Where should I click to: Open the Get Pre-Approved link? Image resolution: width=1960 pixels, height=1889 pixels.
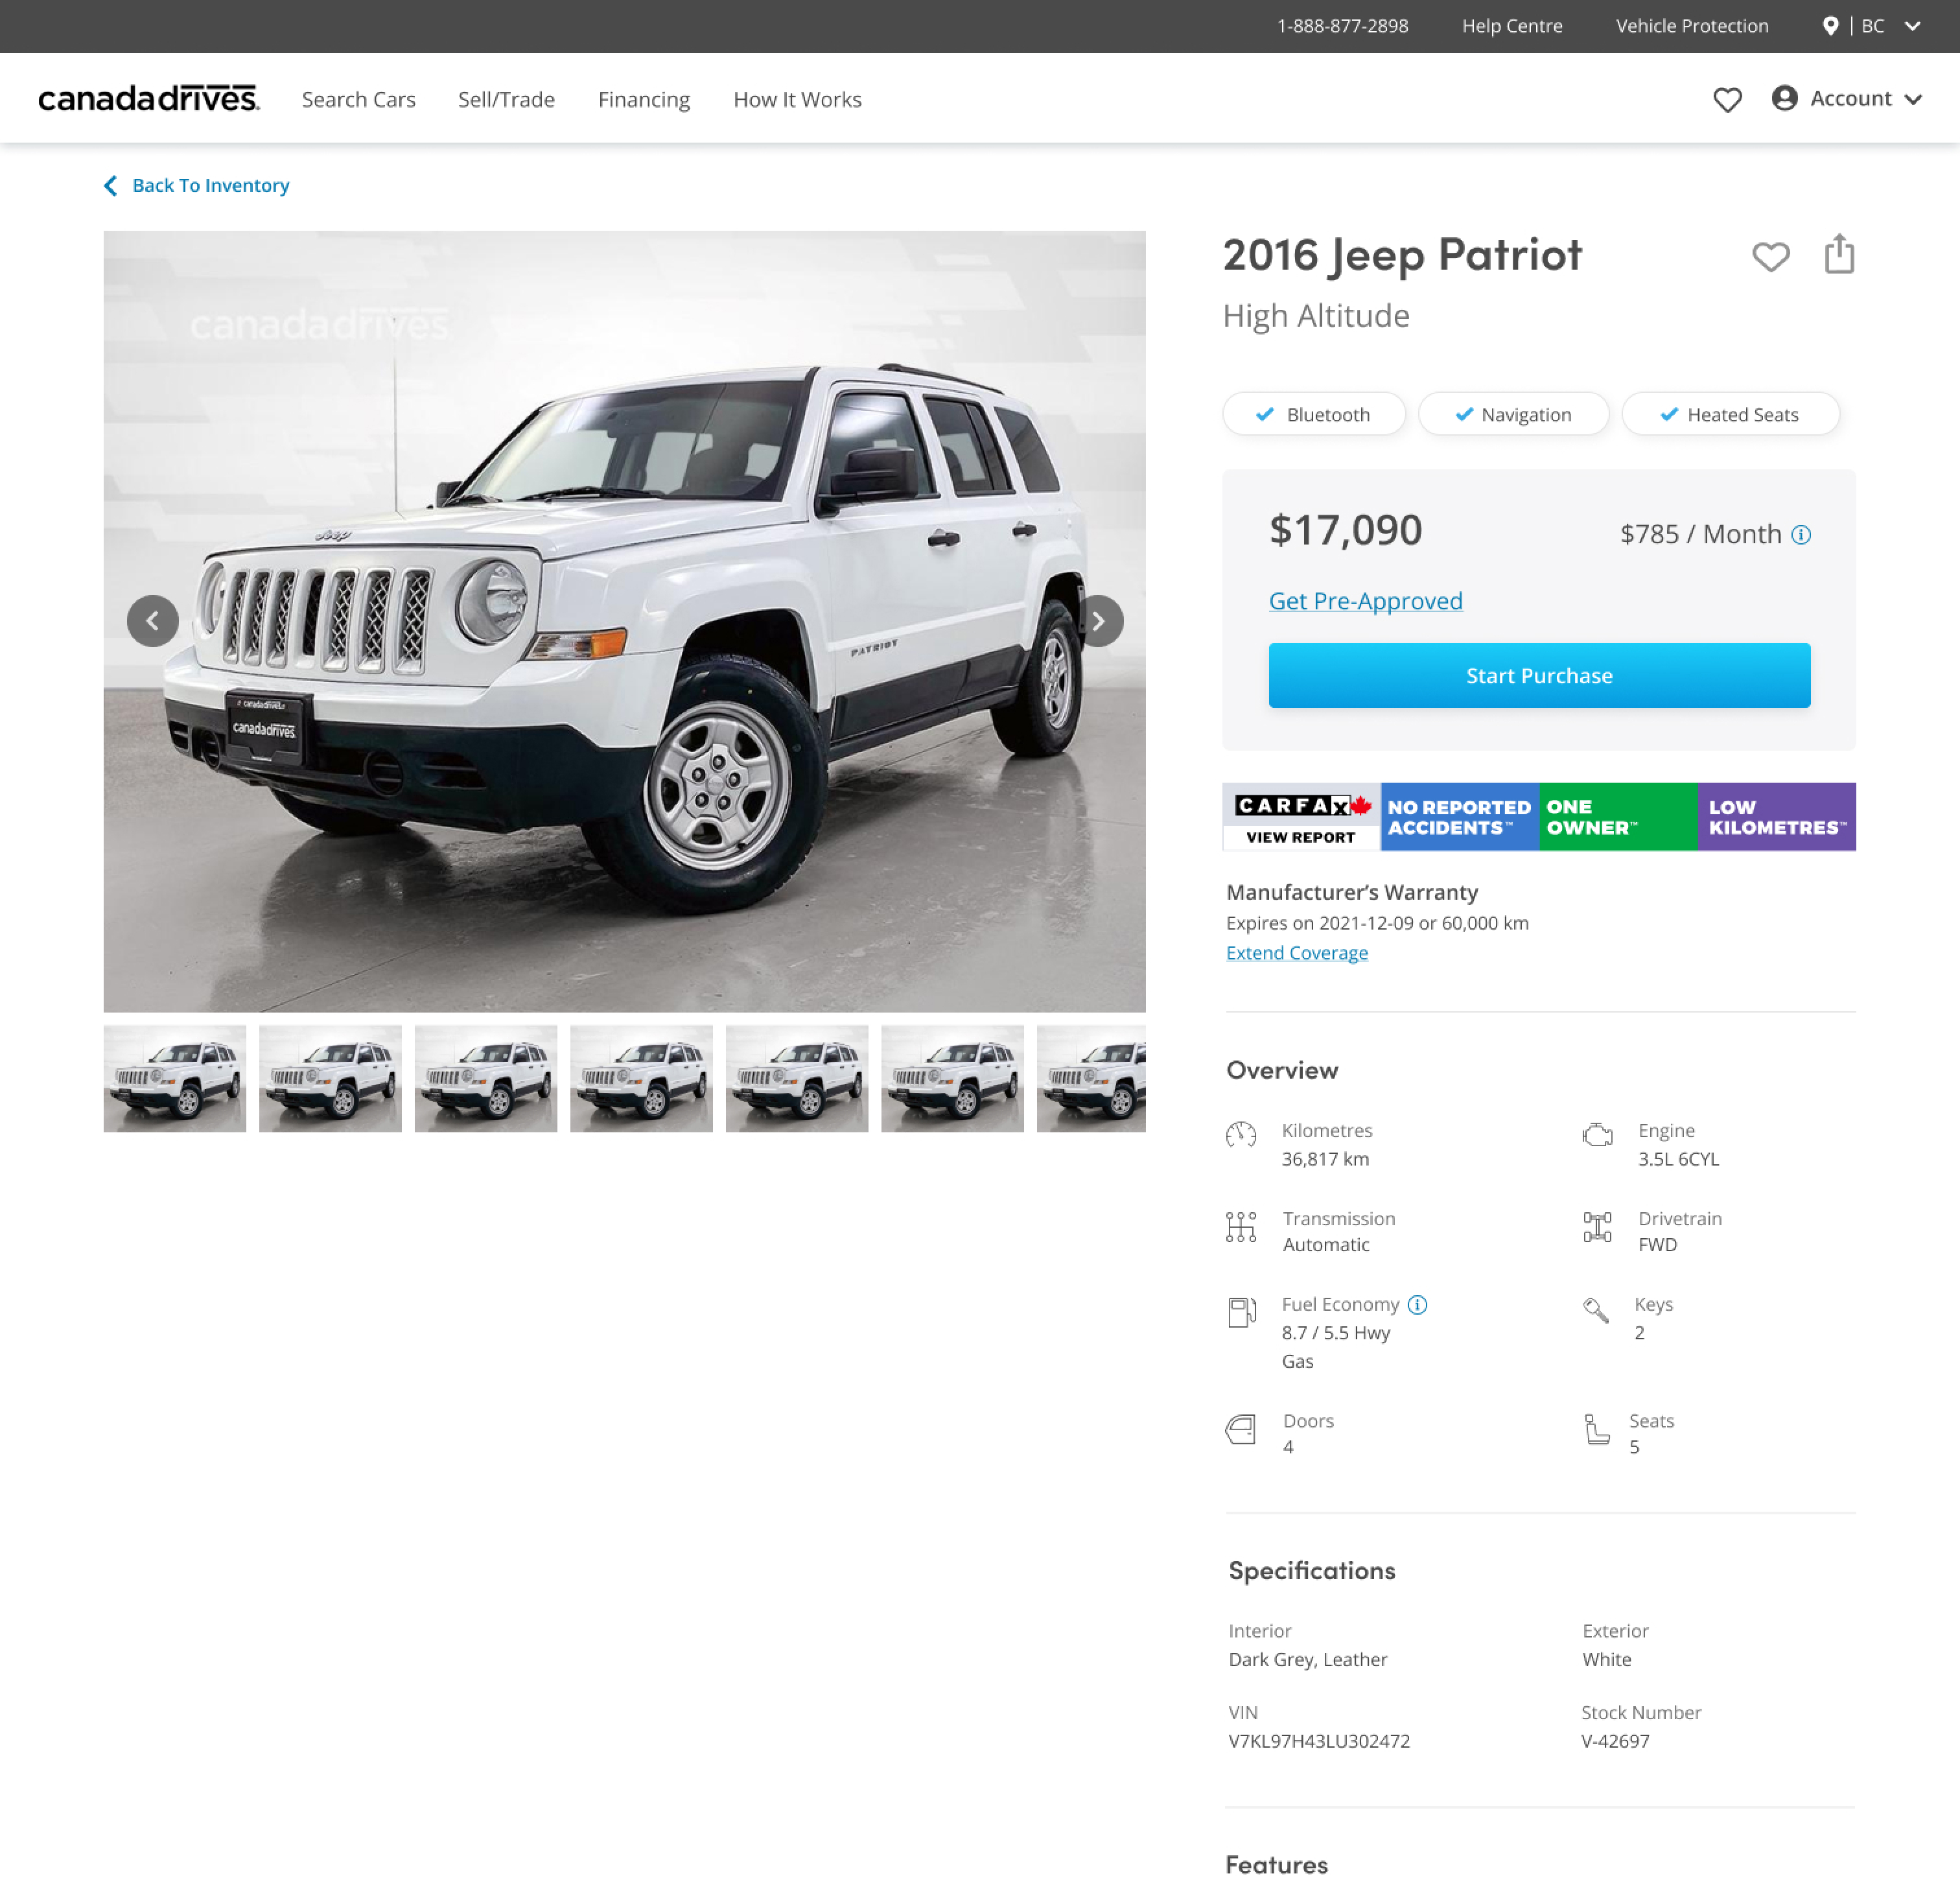[x=1365, y=600]
